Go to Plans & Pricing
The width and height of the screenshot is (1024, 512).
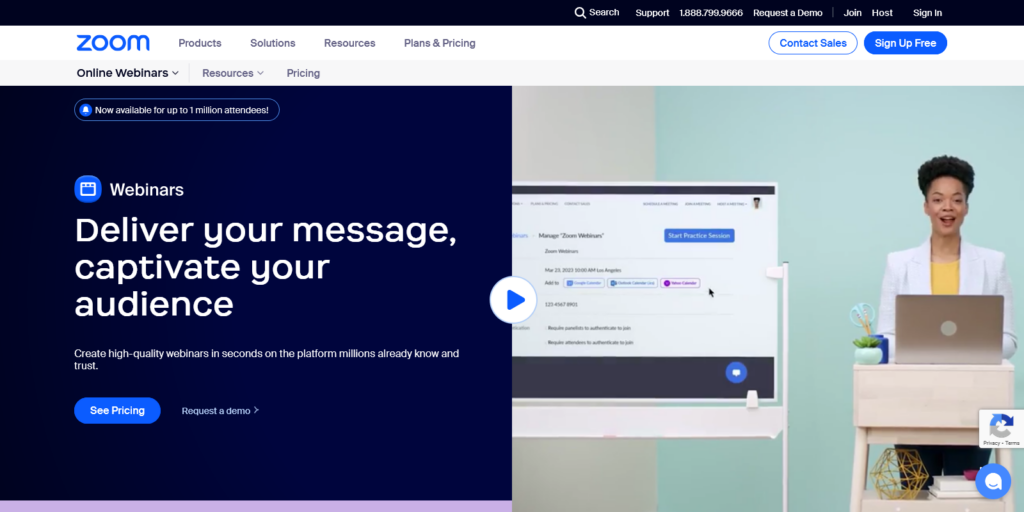[x=440, y=43]
